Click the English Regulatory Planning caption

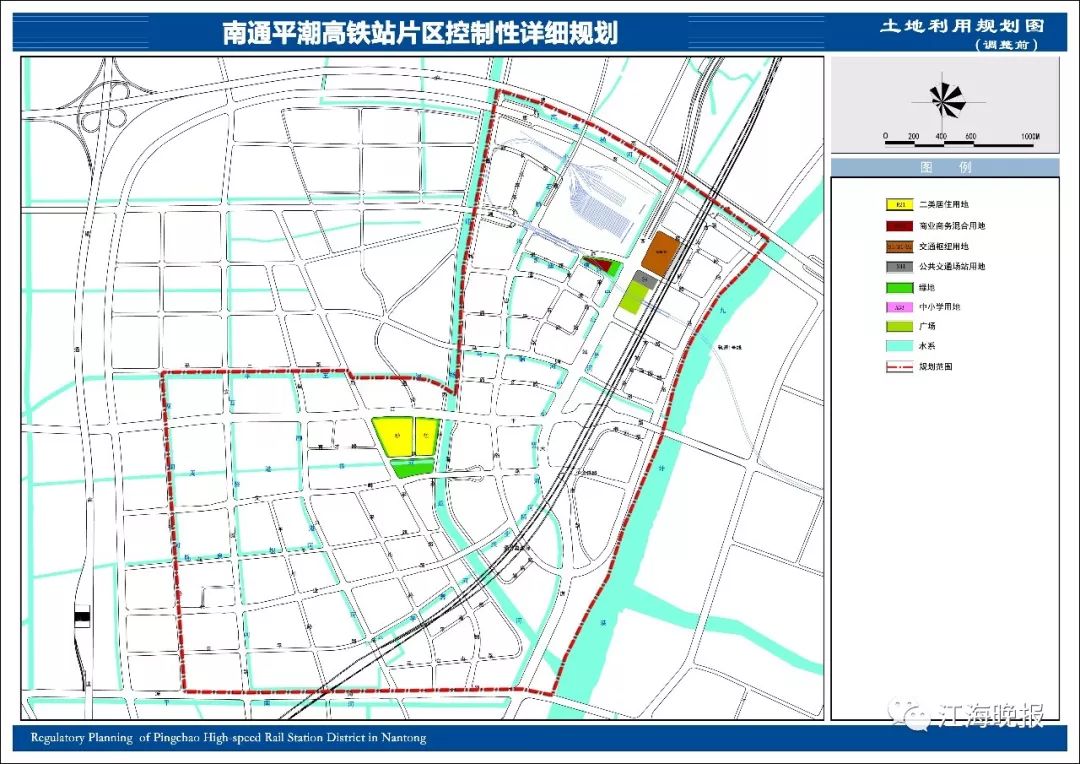click(x=228, y=737)
